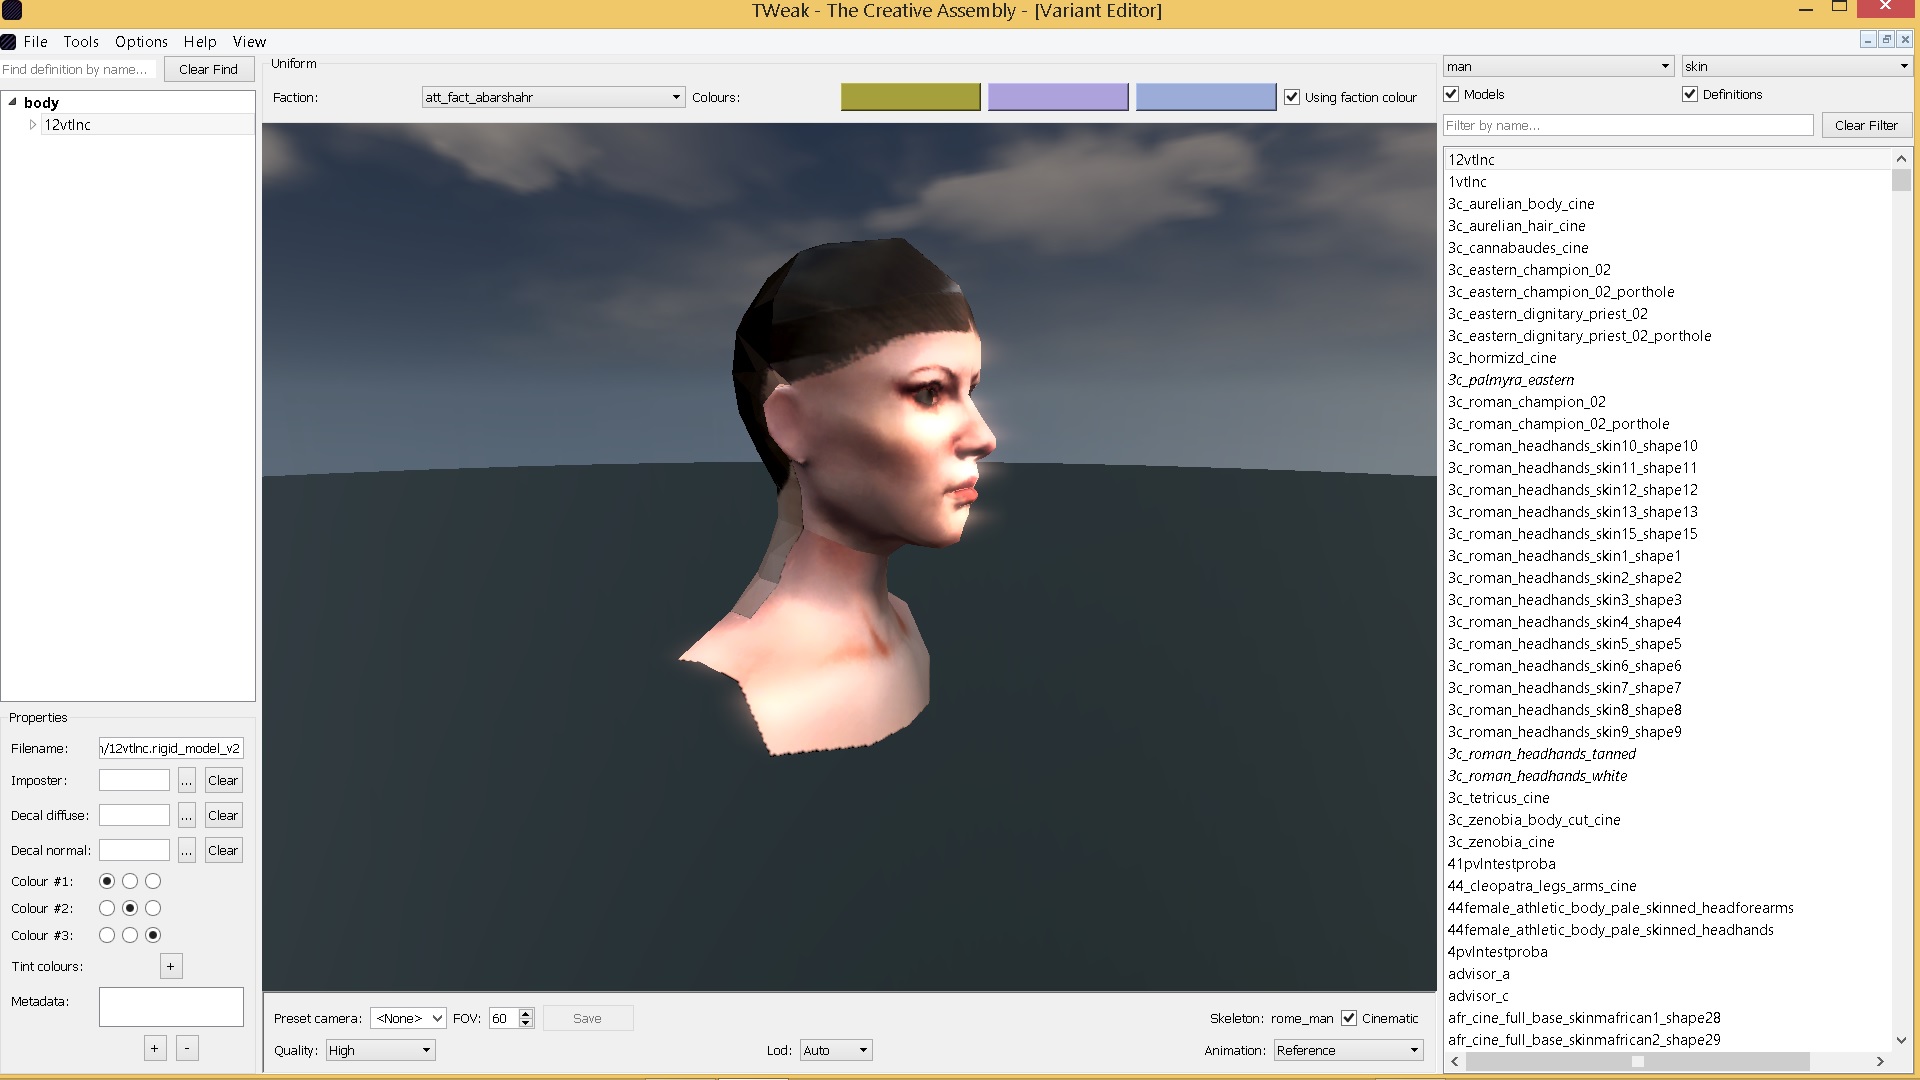Click the olive yellow faction colour swatch

point(910,97)
